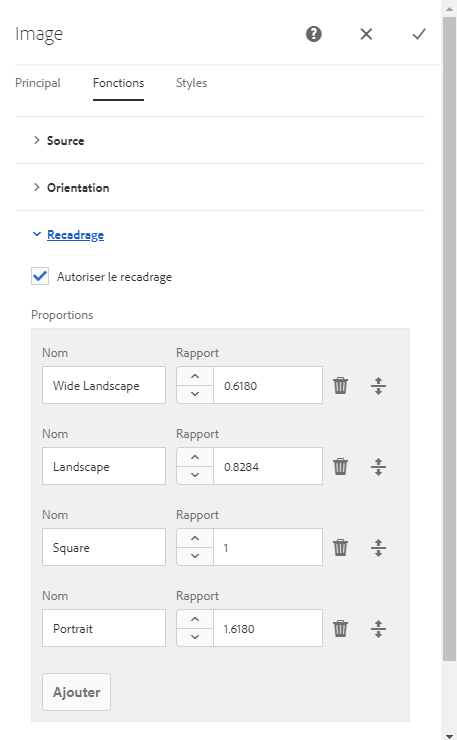Delete the Landscape proportion row
457x740 pixels.
click(340, 467)
